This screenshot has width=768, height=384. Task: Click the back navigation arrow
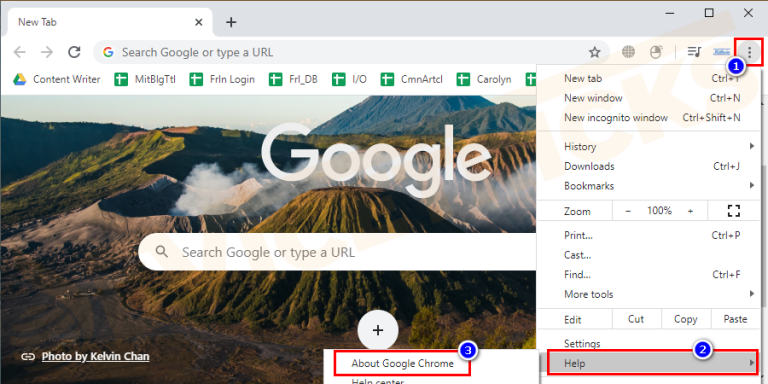point(20,52)
